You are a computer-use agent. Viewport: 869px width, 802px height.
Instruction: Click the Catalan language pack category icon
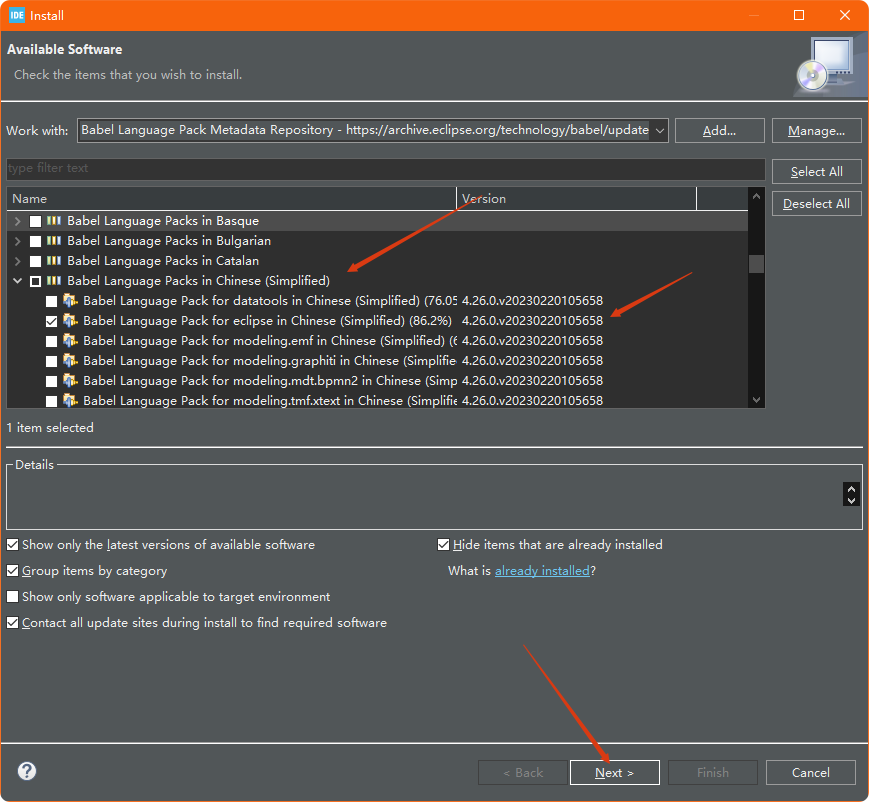click(x=54, y=261)
